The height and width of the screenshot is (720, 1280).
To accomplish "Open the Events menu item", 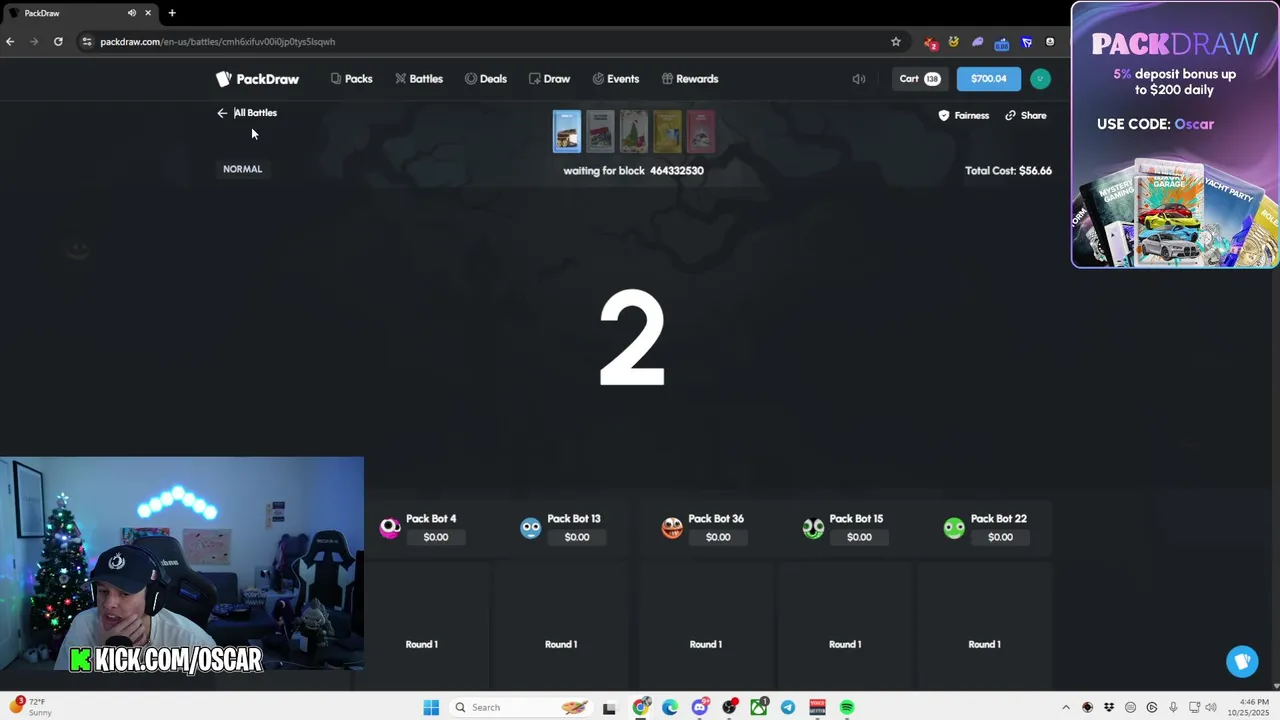I will (615, 79).
